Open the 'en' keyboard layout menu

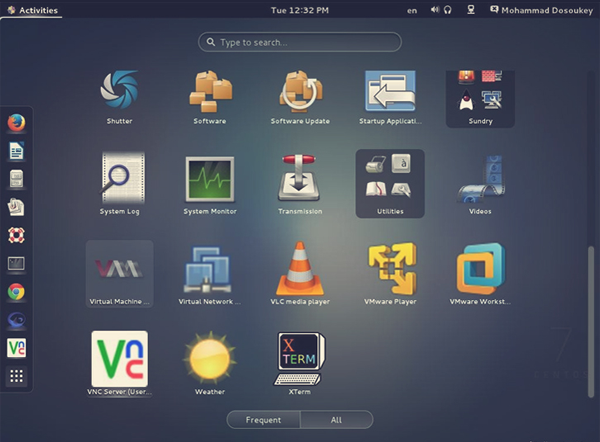pyautogui.click(x=413, y=10)
